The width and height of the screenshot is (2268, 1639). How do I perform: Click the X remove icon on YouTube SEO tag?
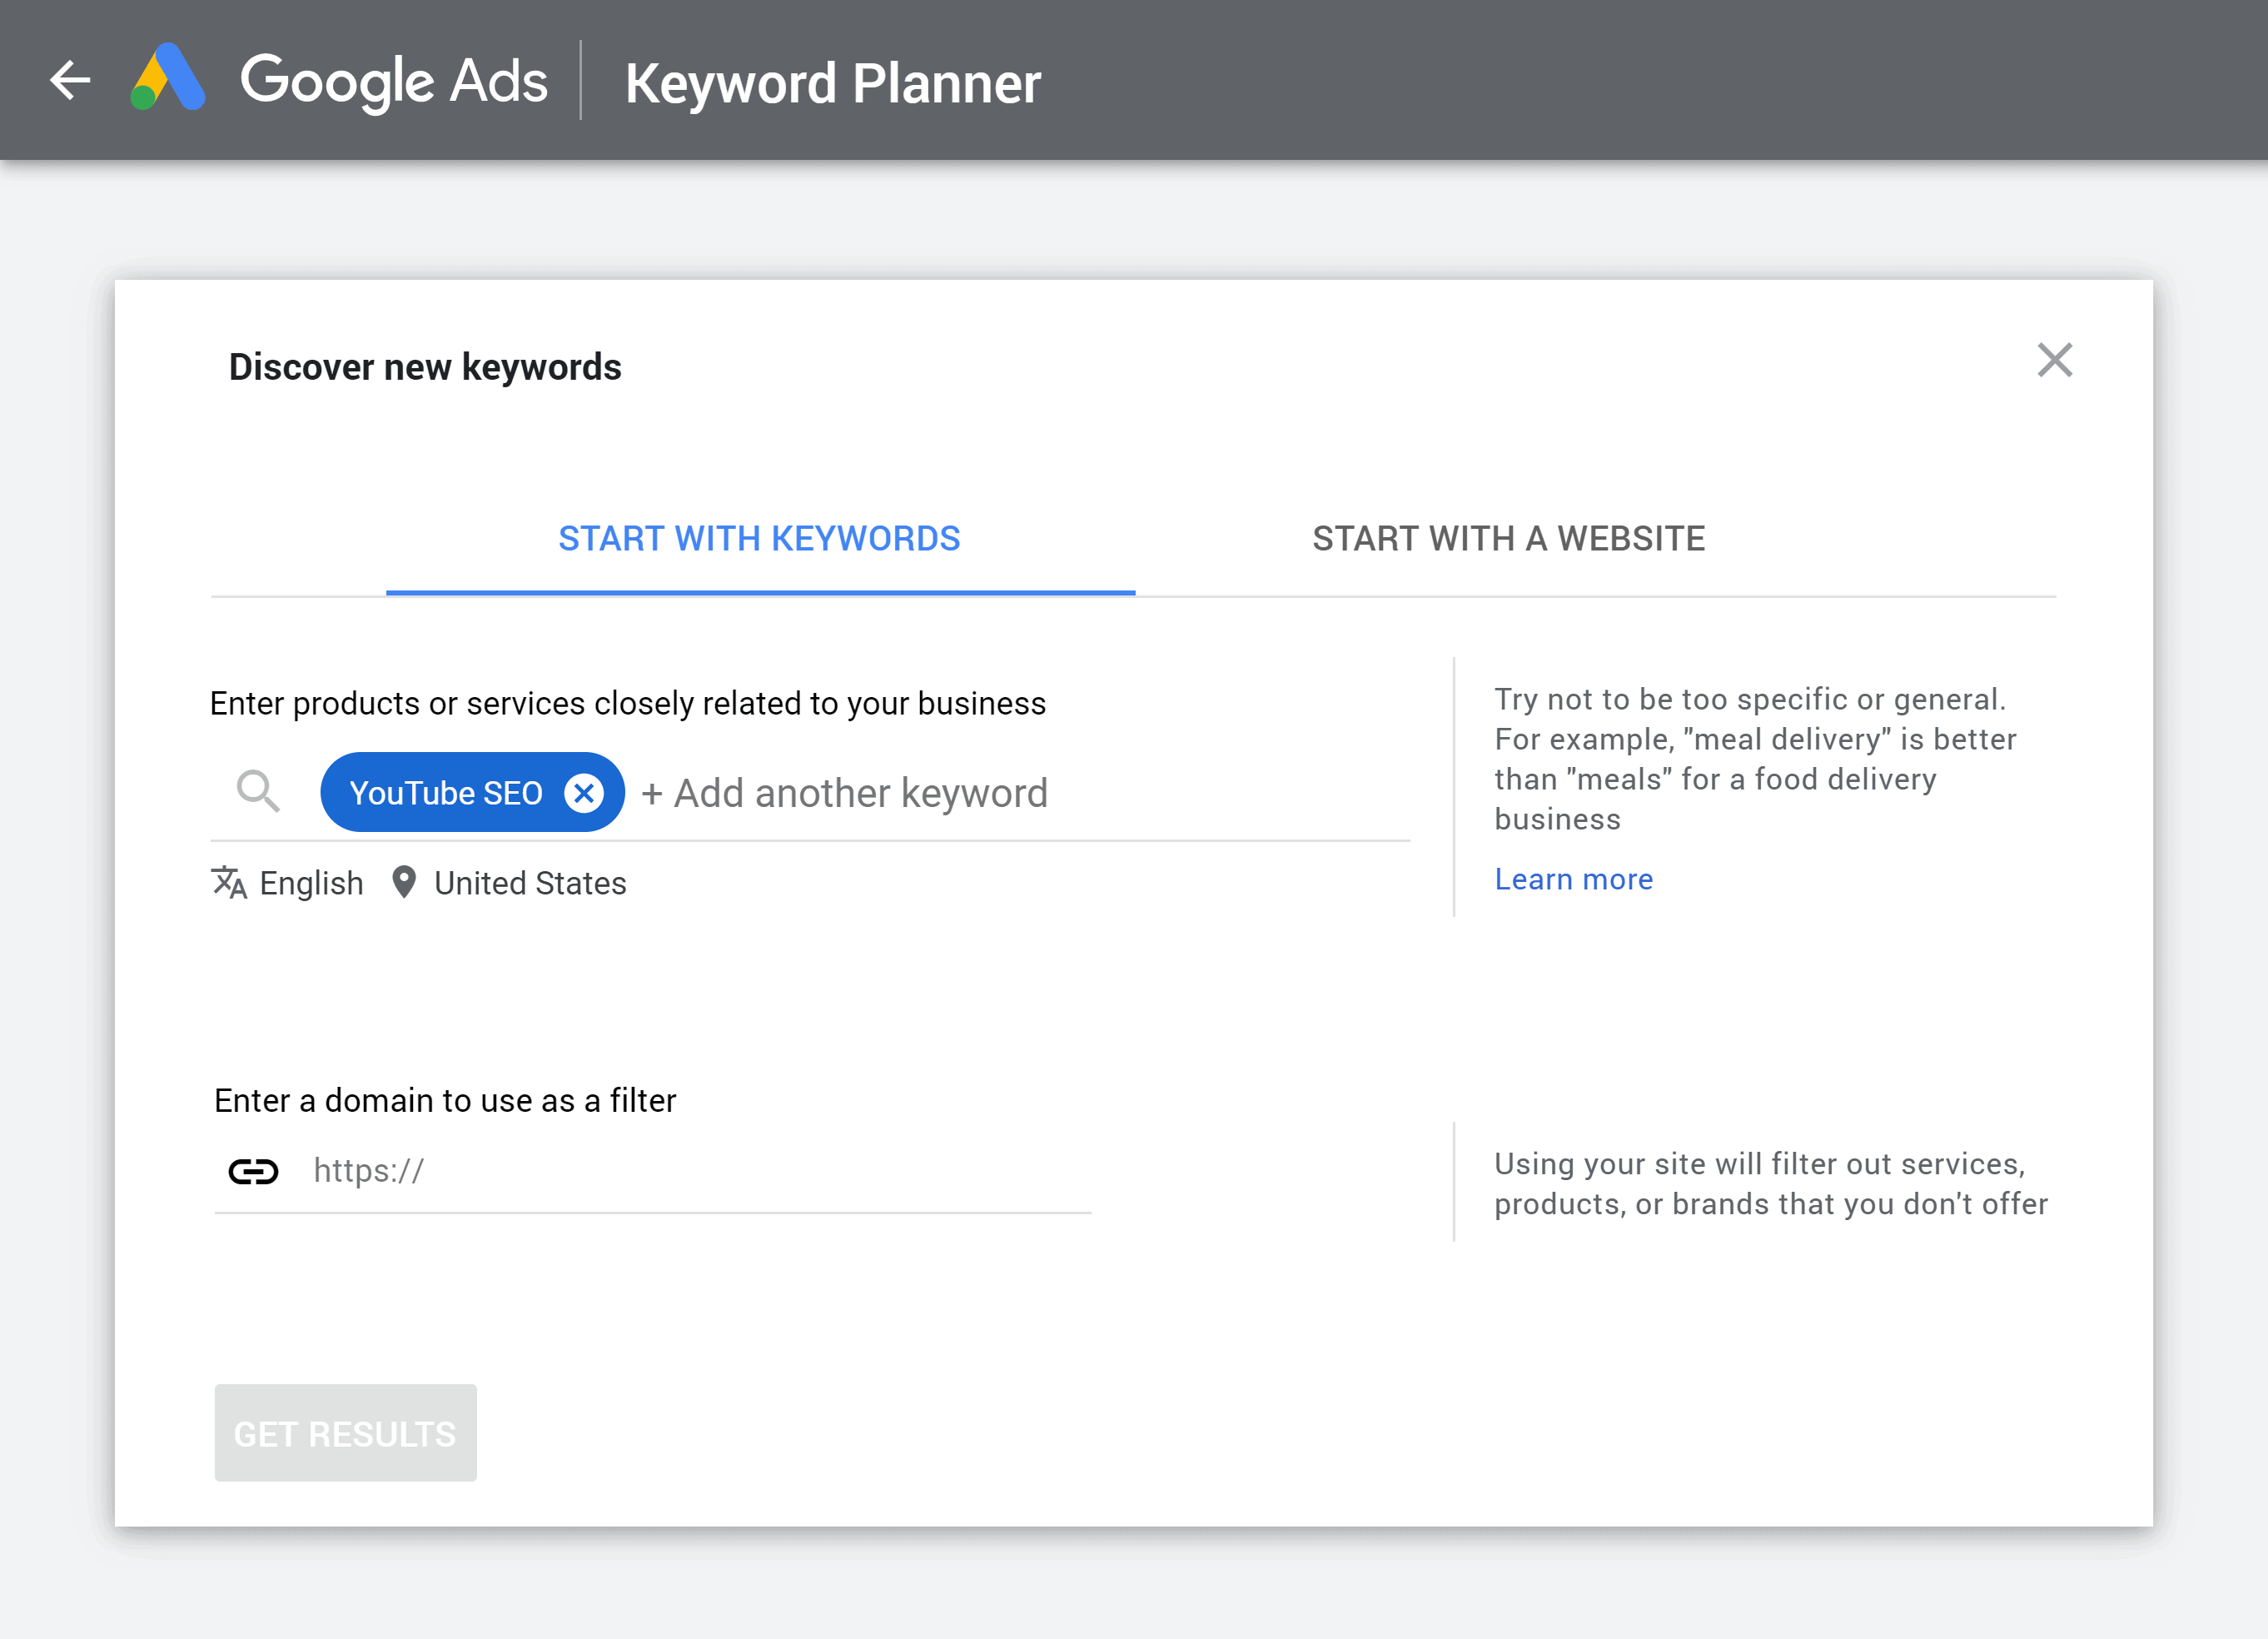tap(583, 792)
